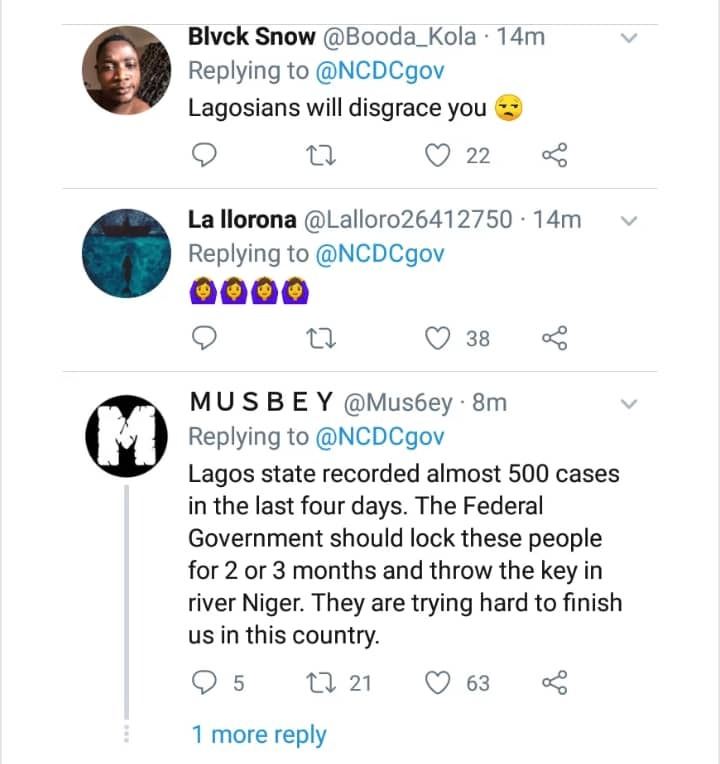Viewport: 720px width, 764px height.
Task: Open La llorona's profile avatar
Action: 126,253
